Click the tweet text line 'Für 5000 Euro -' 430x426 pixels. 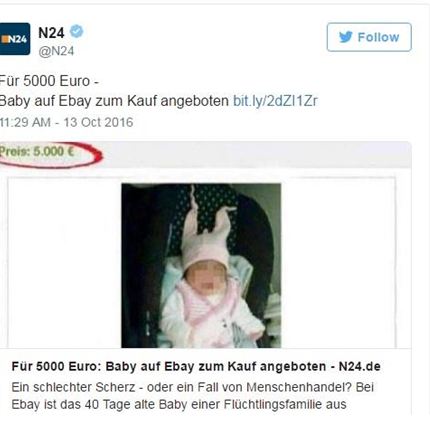click(x=49, y=81)
